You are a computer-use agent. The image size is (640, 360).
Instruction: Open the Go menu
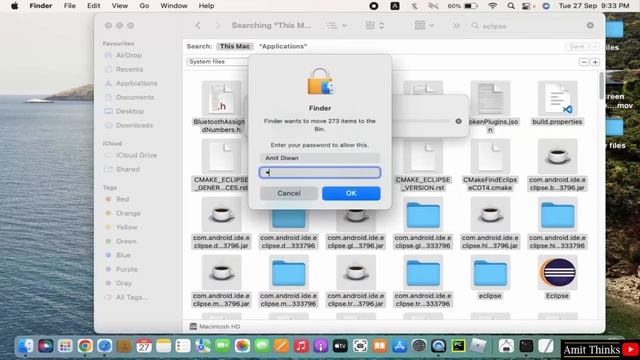144,6
